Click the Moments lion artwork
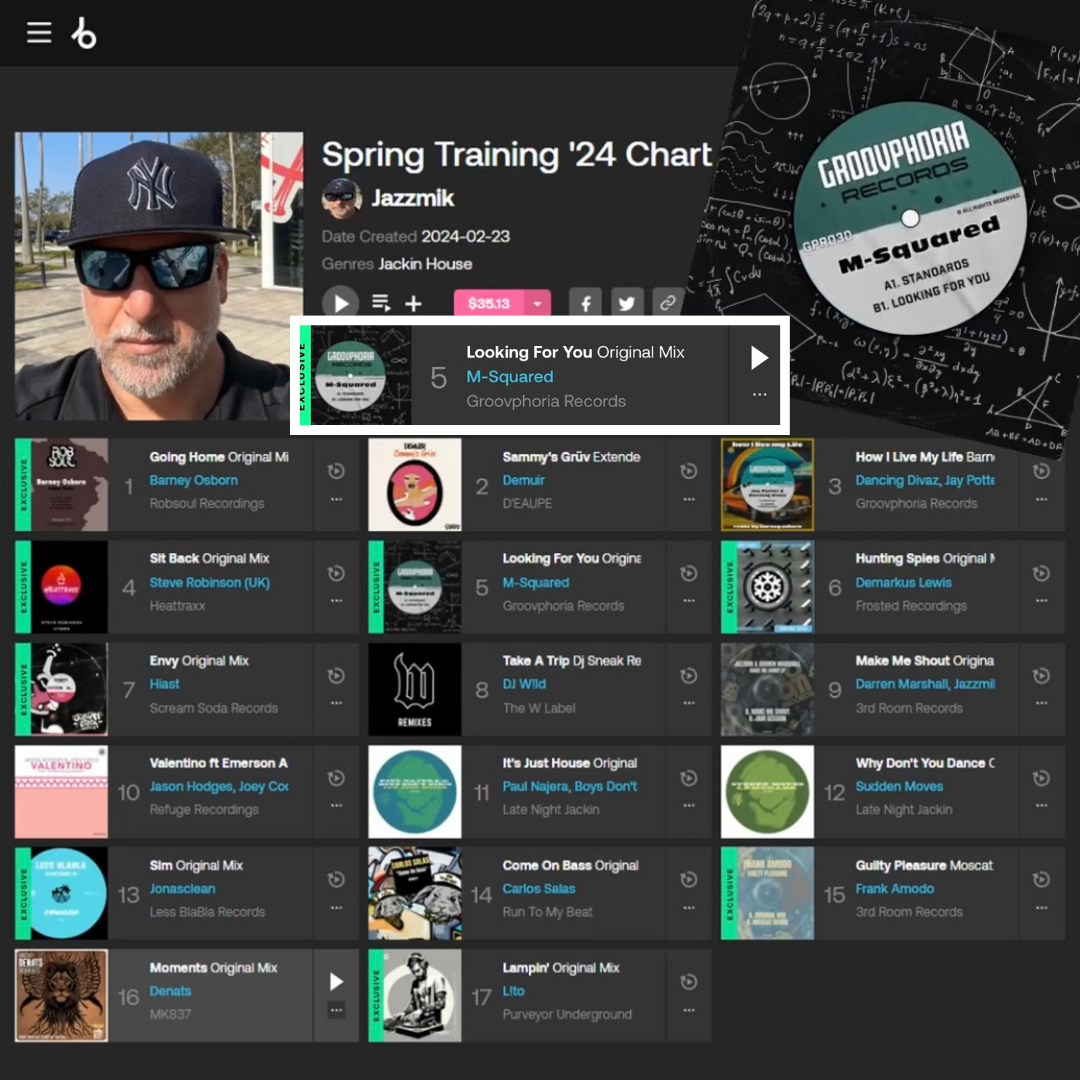 (61, 995)
